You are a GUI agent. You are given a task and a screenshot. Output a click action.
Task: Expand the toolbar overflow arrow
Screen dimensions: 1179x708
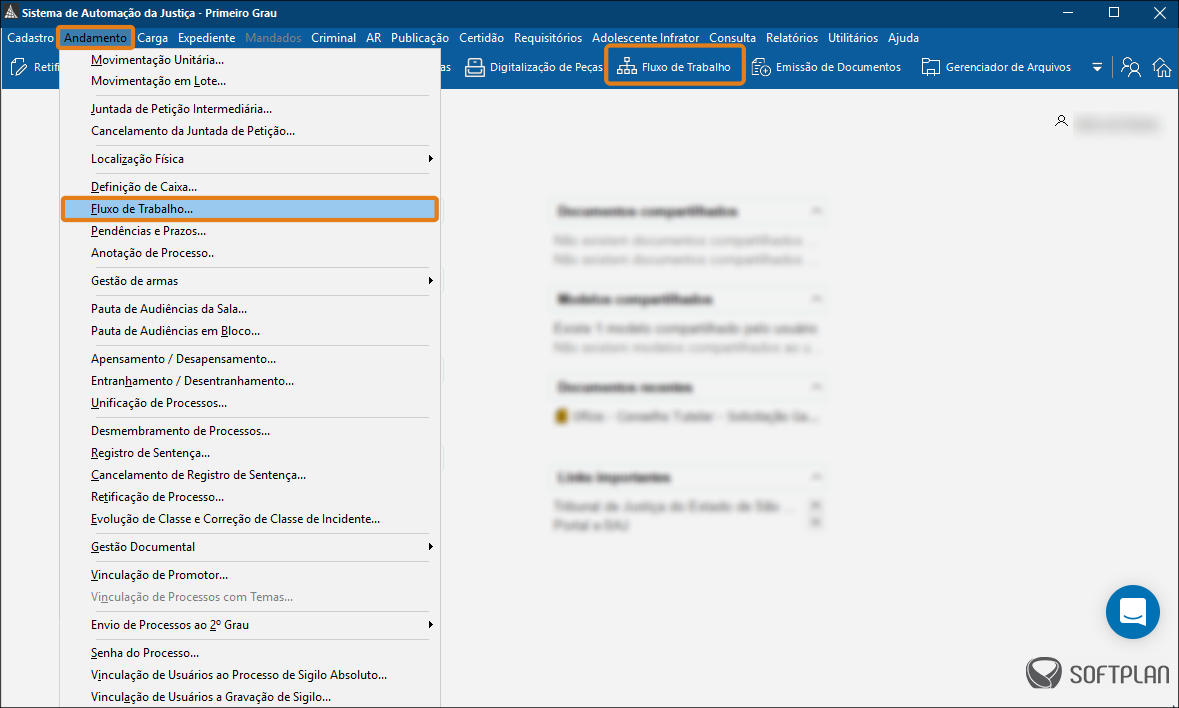[1097, 67]
